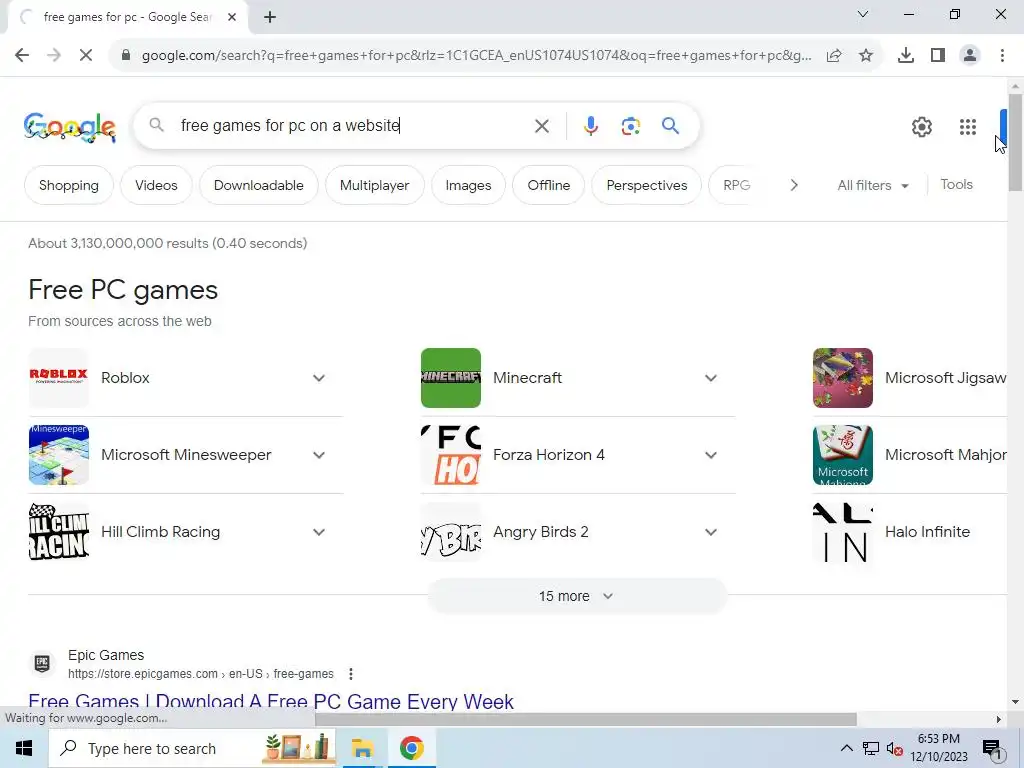This screenshot has height=768, width=1024.
Task: Click the Roblox game thumbnail
Action: click(59, 378)
